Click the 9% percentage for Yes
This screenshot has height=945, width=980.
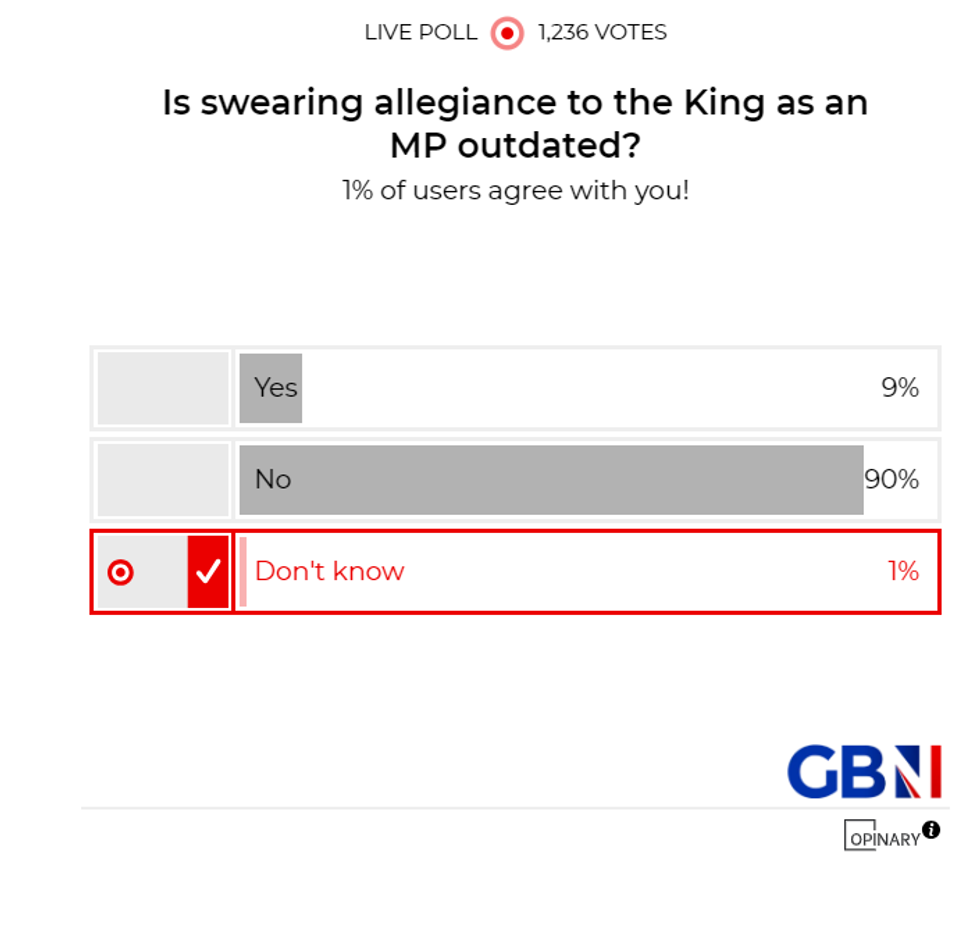click(900, 388)
